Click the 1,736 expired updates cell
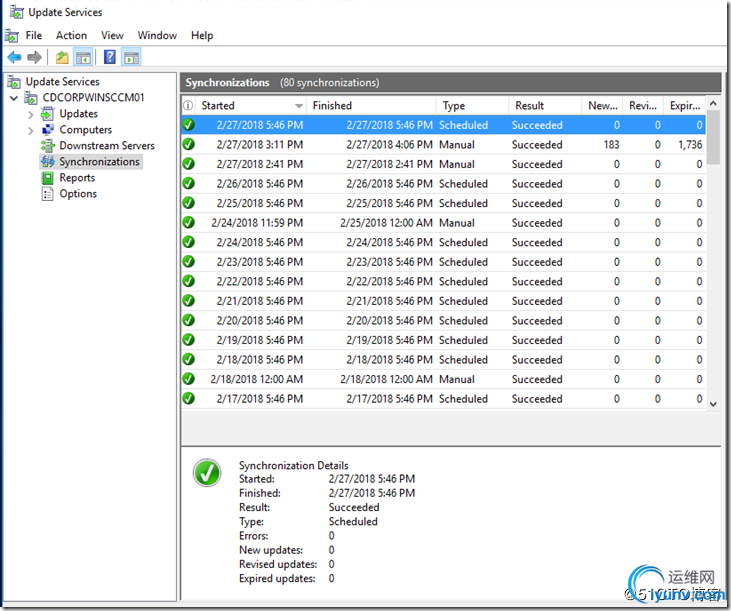 690,144
